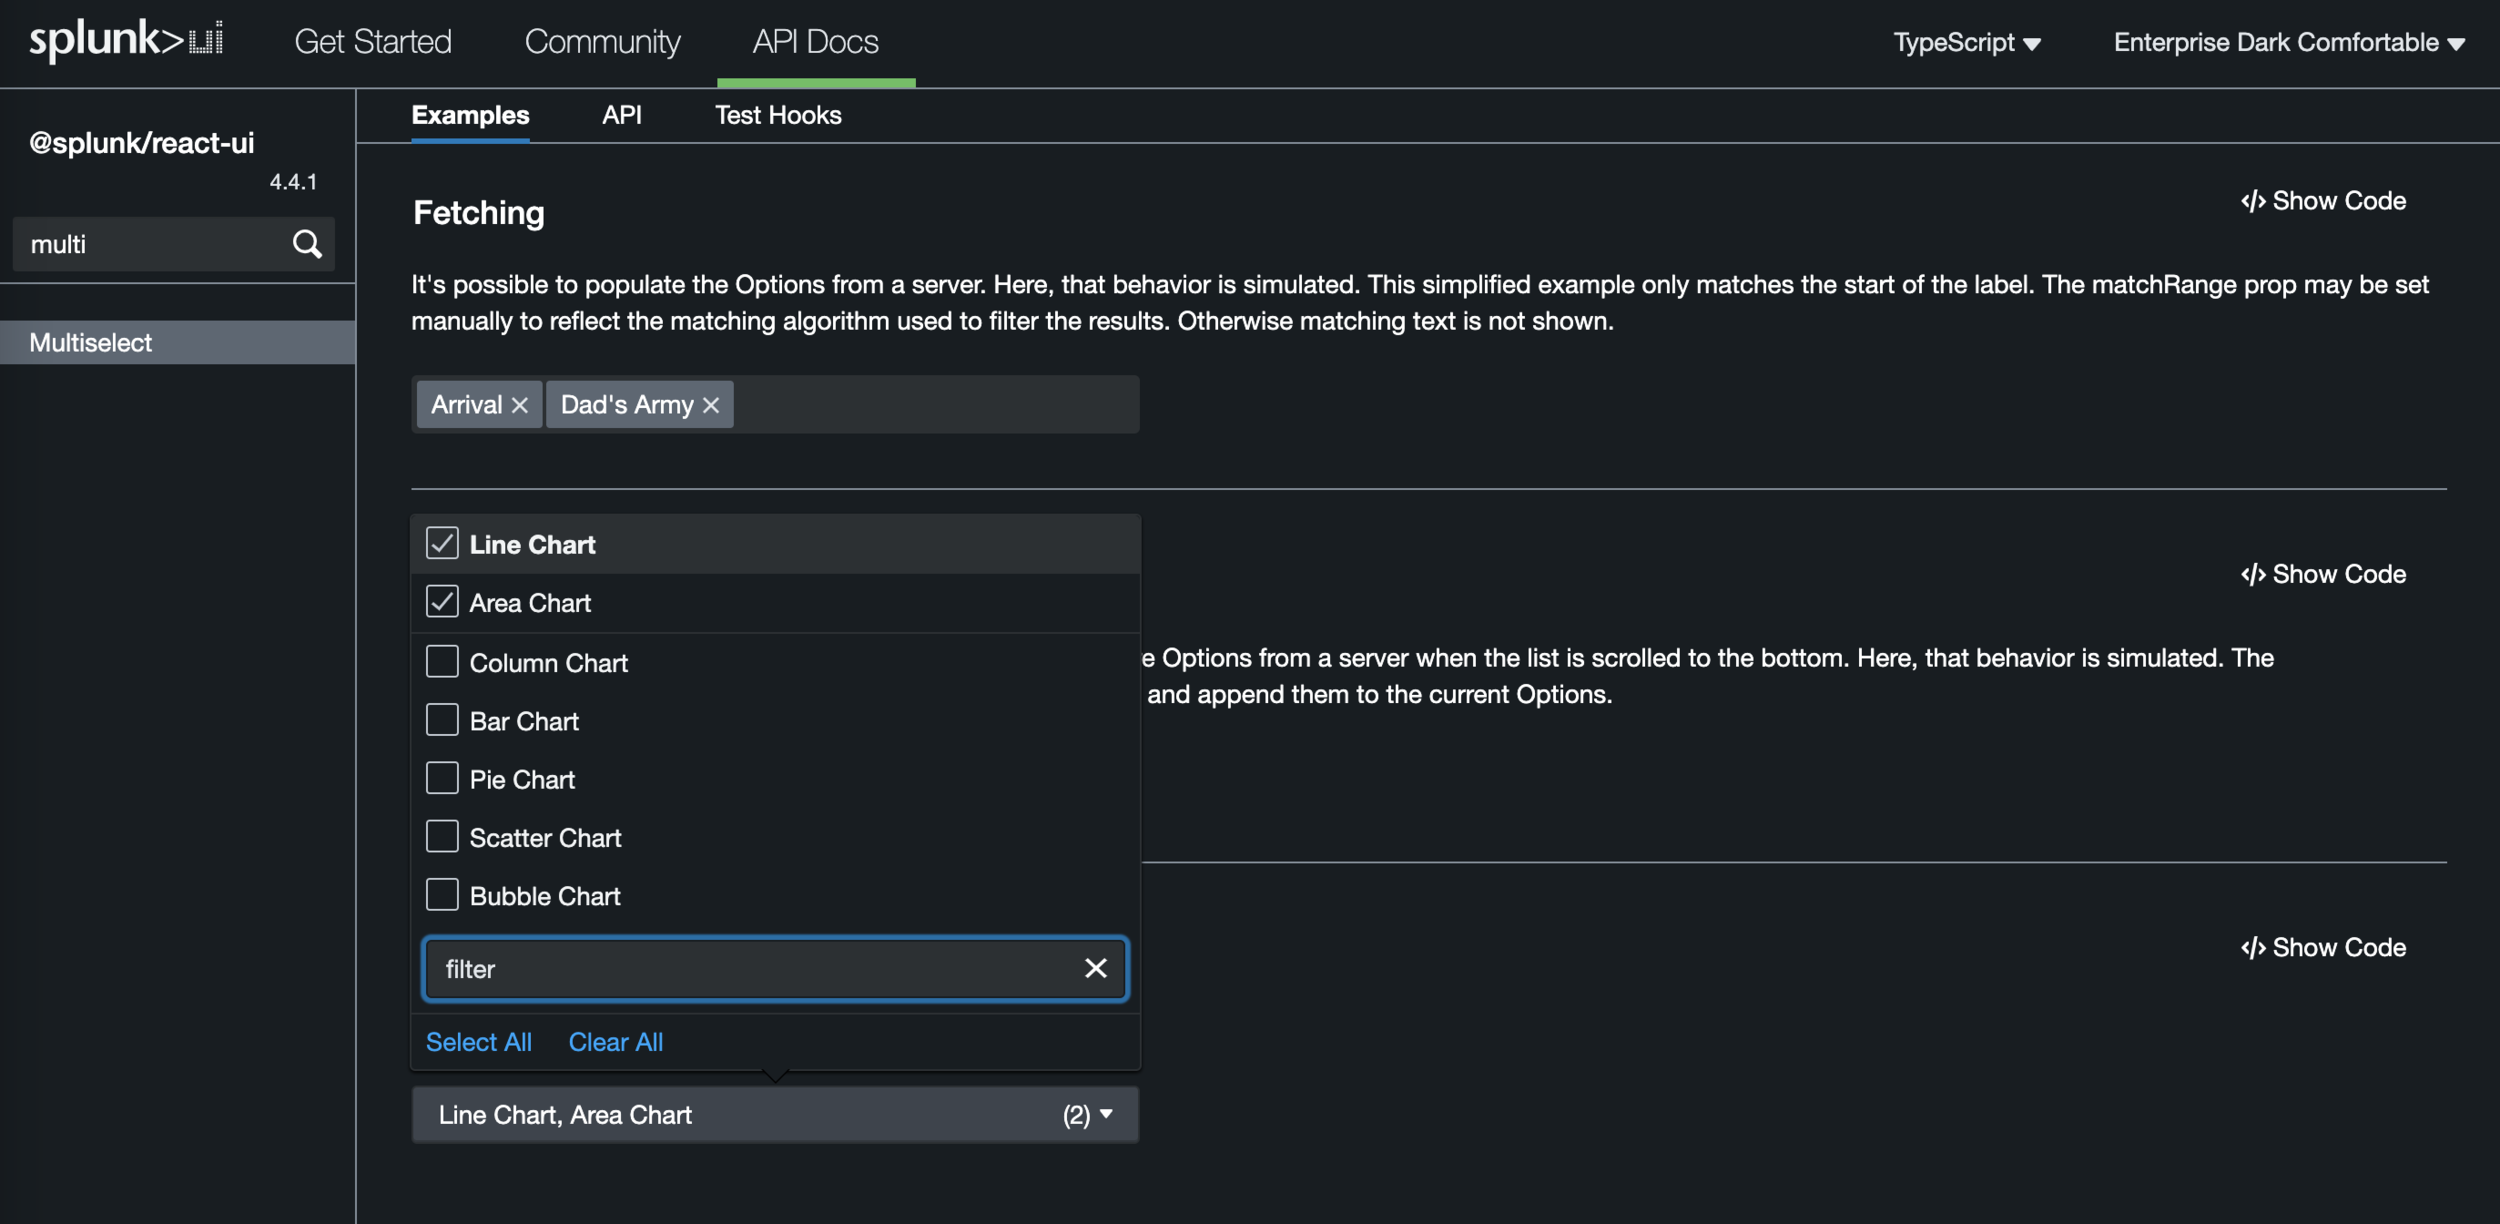The image size is (2500, 1224).
Task: Open the Enterprise Dark Comfortable theme dropdown
Action: (2288, 42)
